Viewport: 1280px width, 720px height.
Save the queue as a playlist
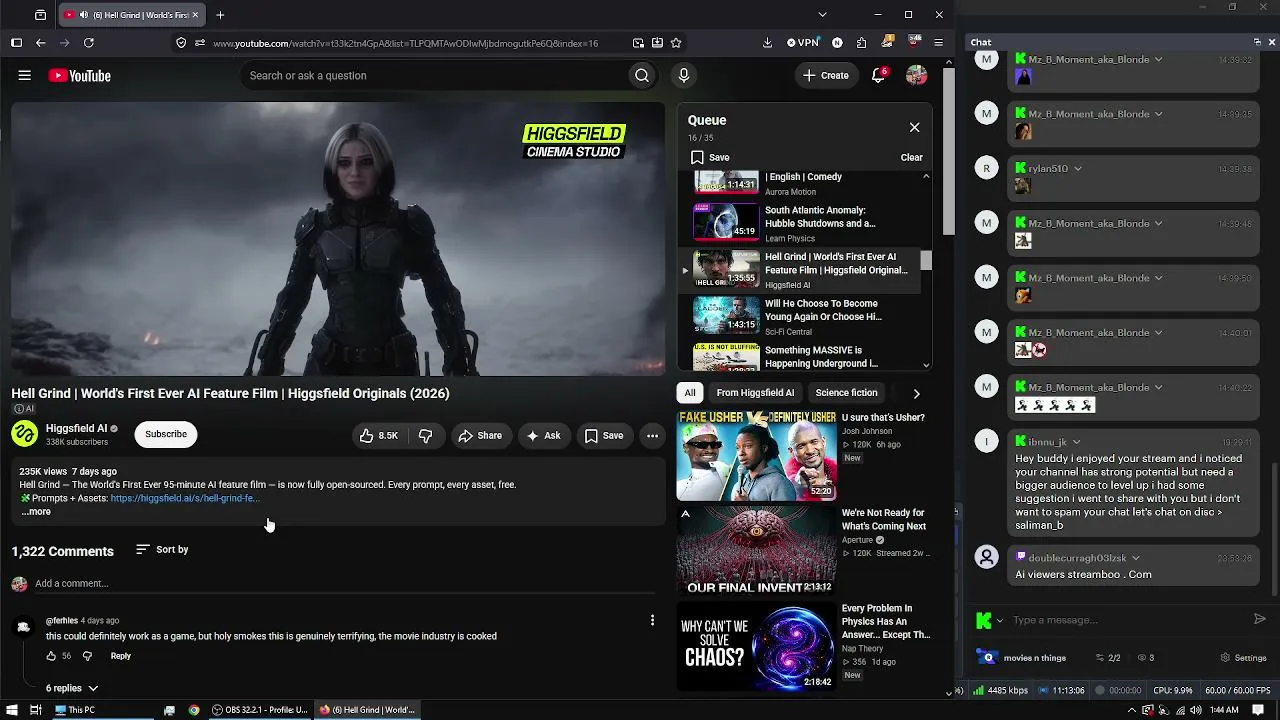point(710,157)
